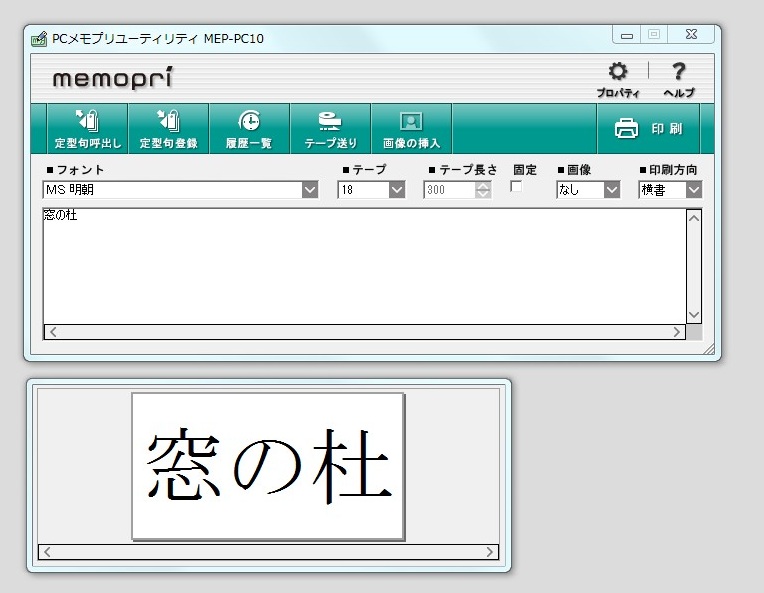The height and width of the screenshot is (593, 764).
Task: Expand the フォント MS 明朝 dropdown
Action: pos(310,190)
